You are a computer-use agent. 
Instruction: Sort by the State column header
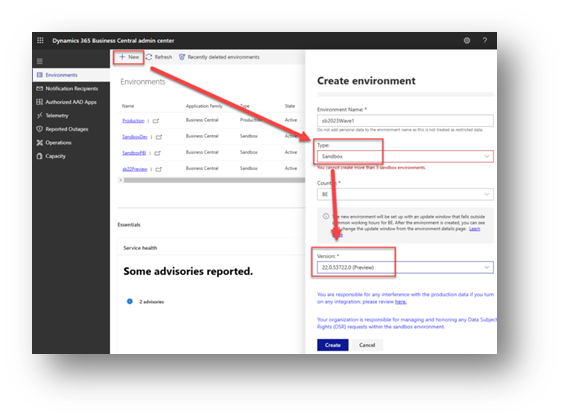coord(290,106)
